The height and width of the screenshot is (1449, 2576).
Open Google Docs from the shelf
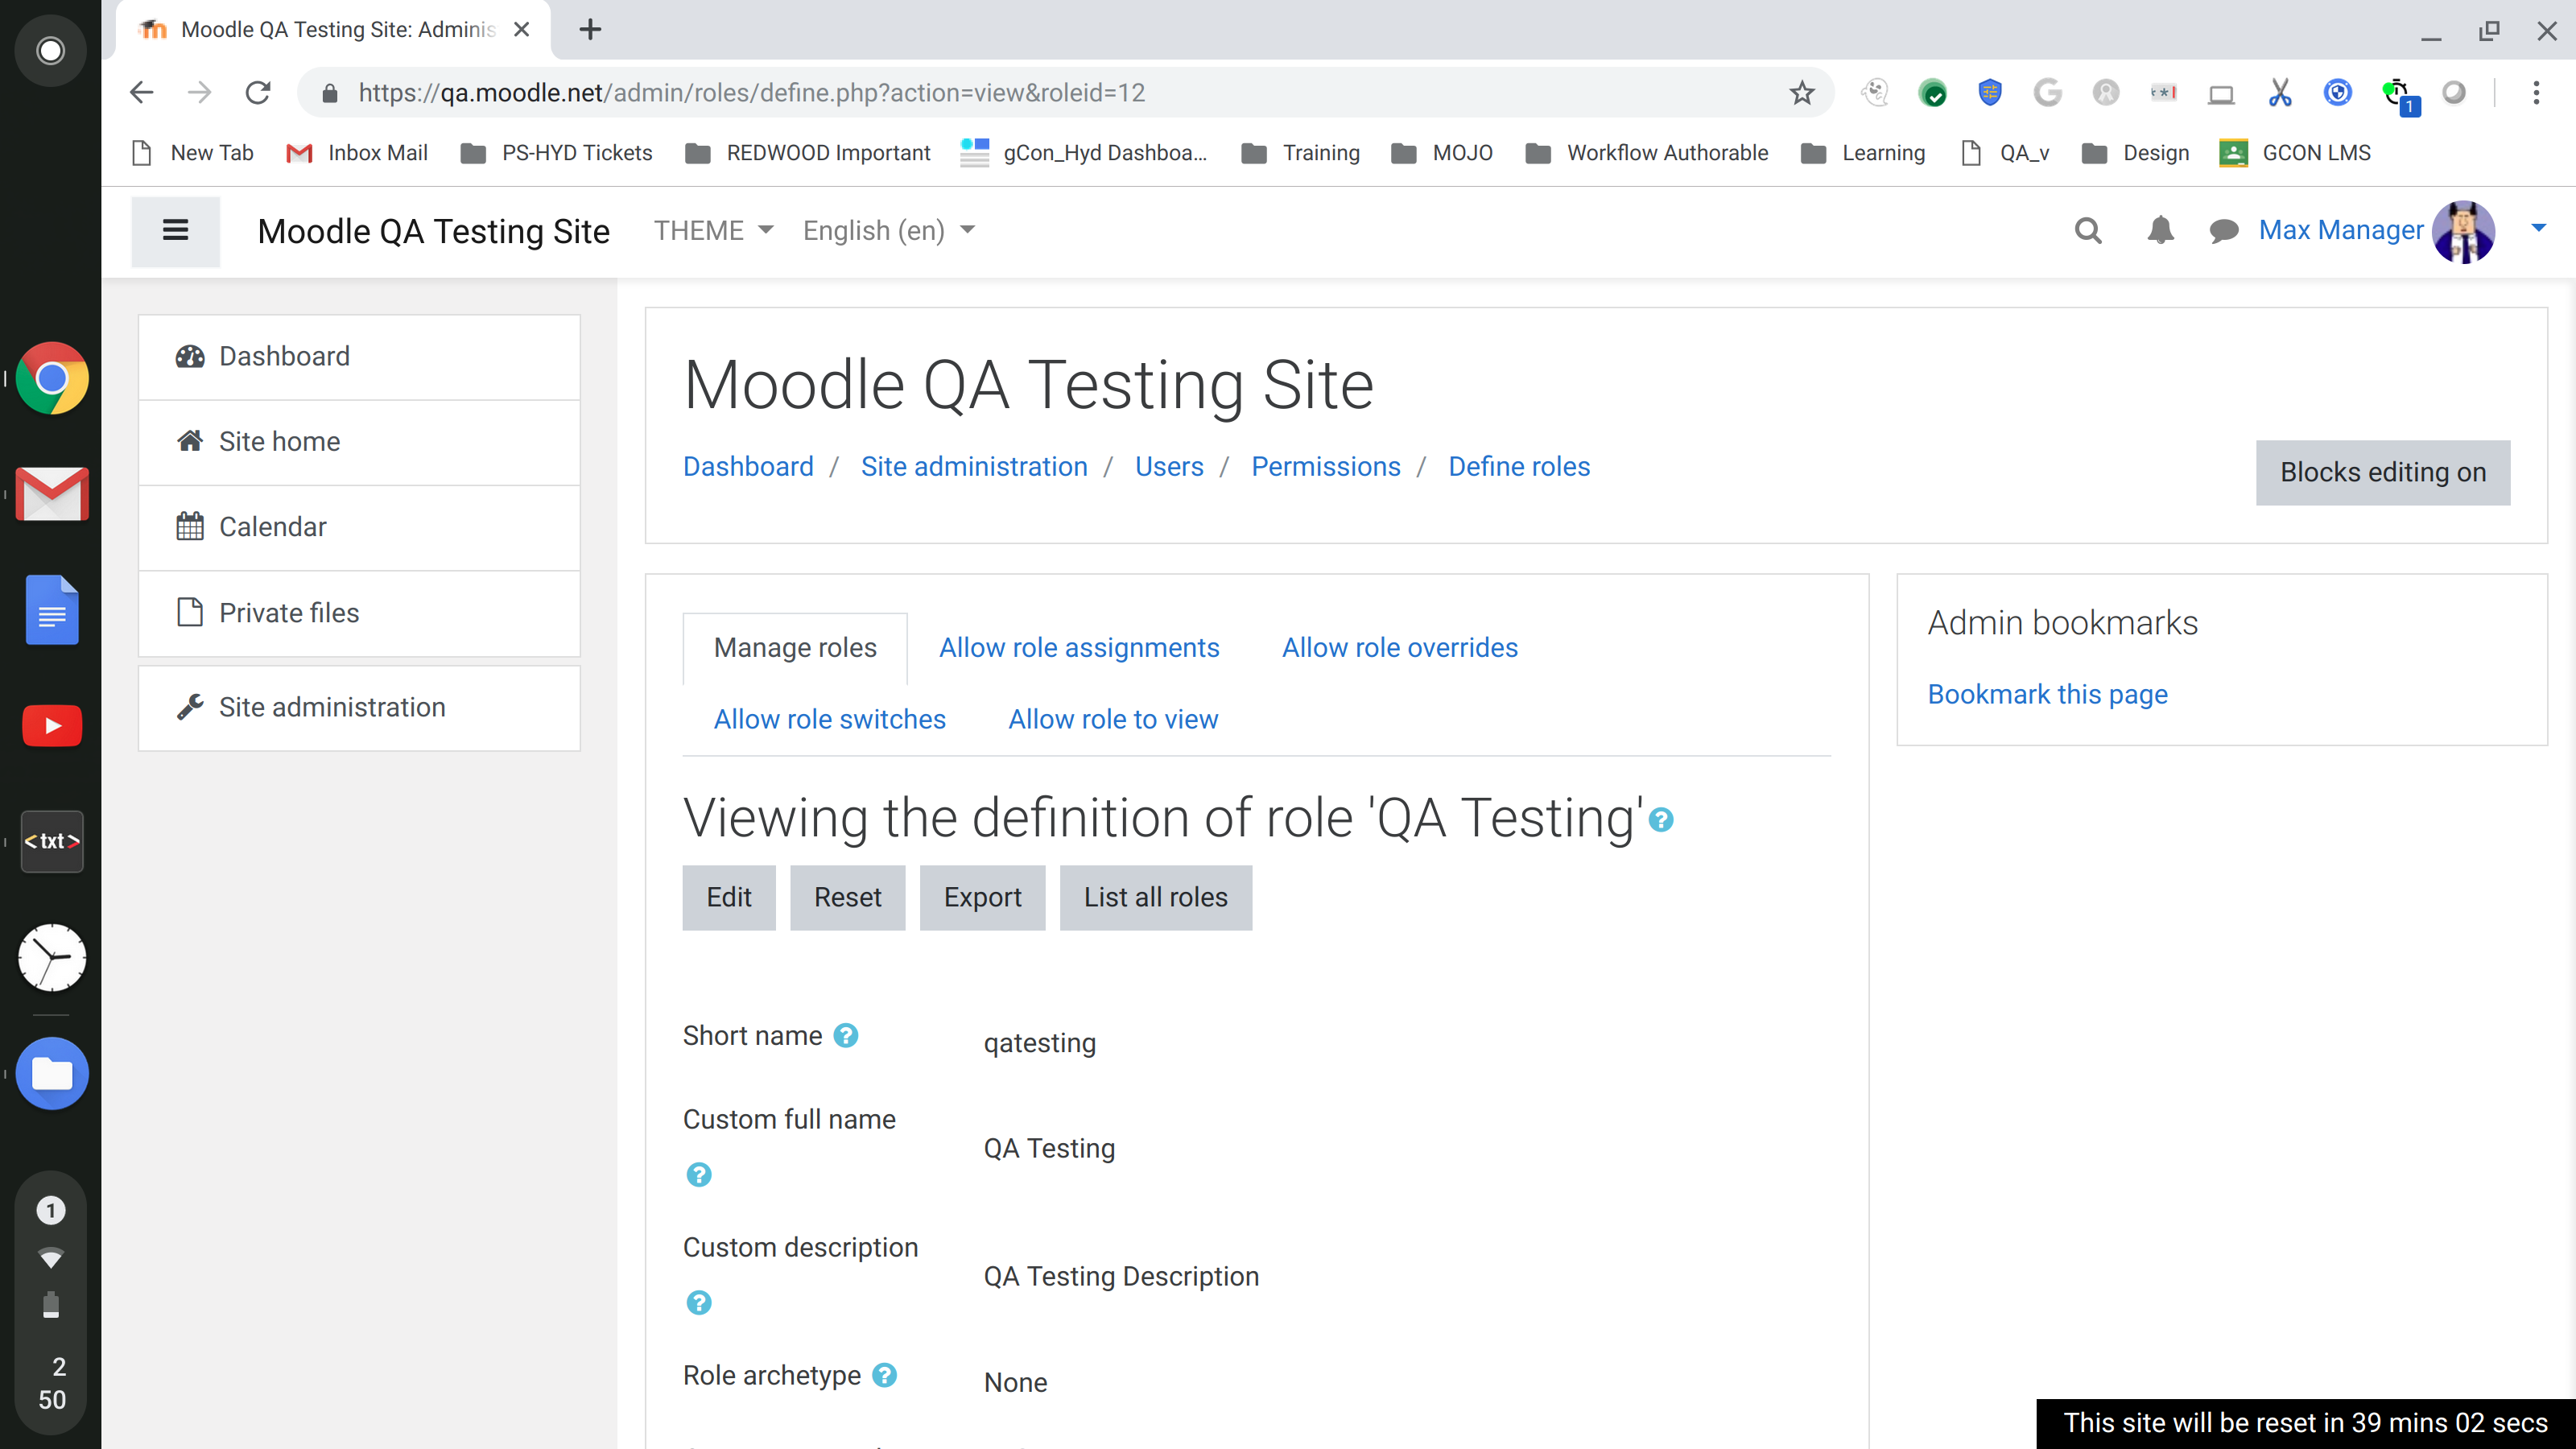tap(52, 610)
